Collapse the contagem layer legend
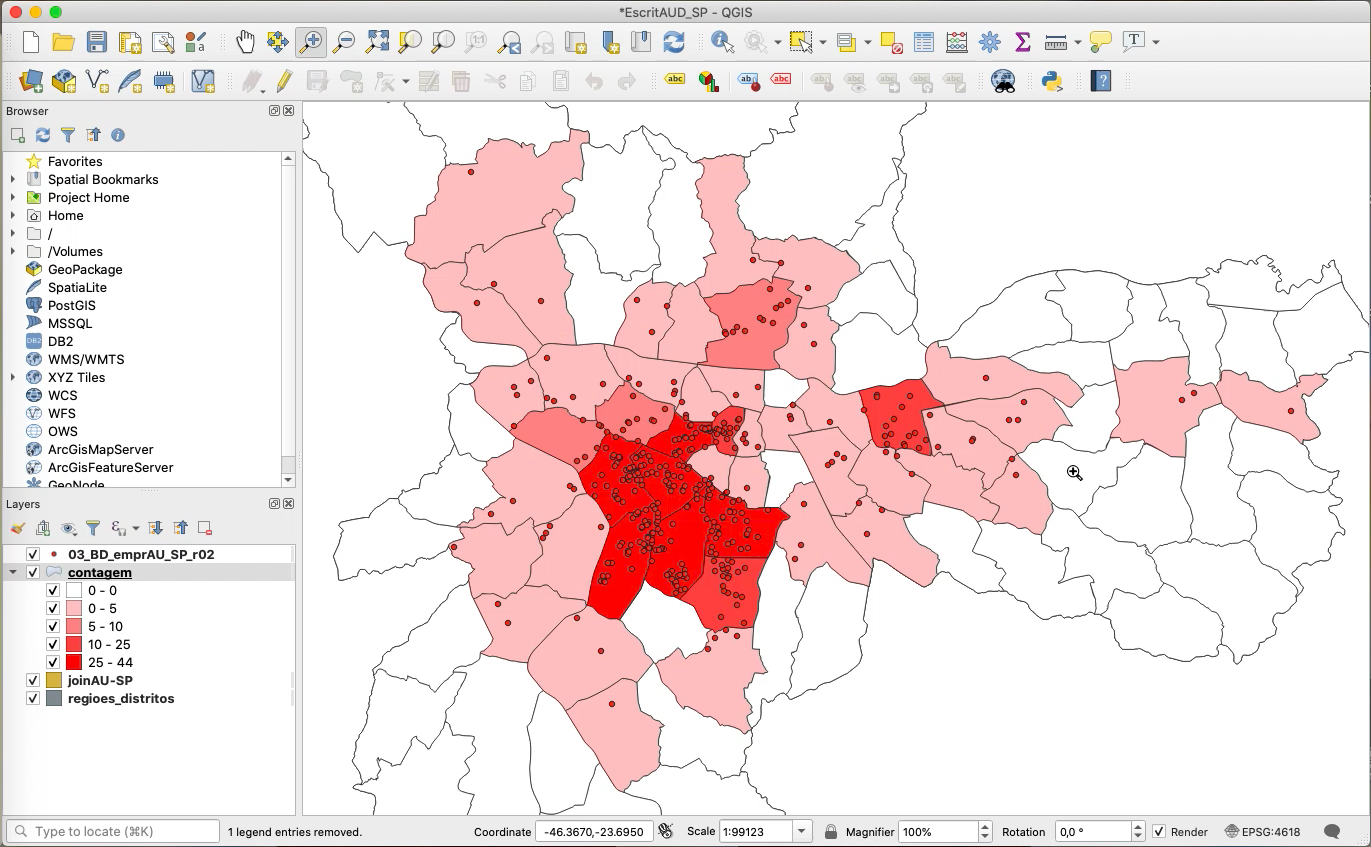1371x847 pixels. pos(13,573)
